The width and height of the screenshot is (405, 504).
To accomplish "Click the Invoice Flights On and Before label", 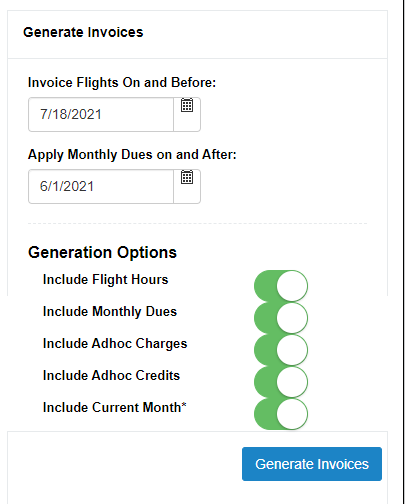I will (122, 82).
